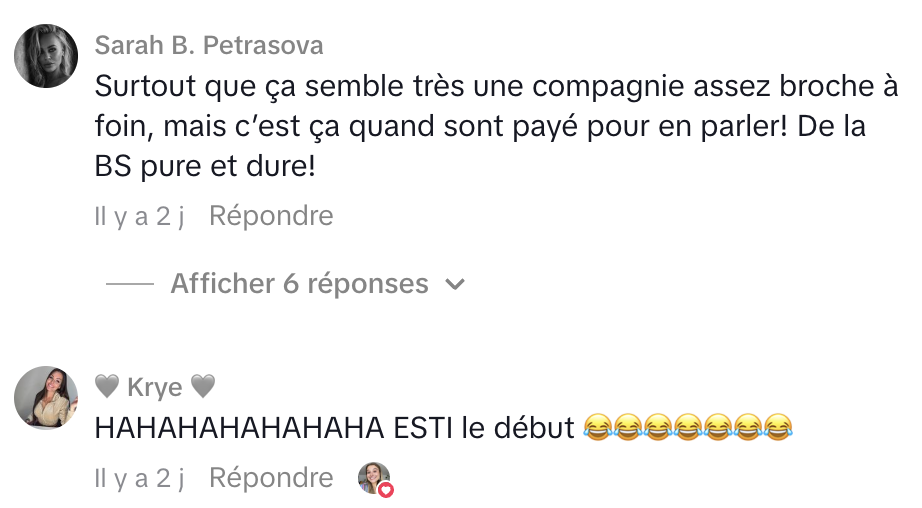Click the first laughing emoji in Krye's comment

pyautogui.click(x=597, y=429)
